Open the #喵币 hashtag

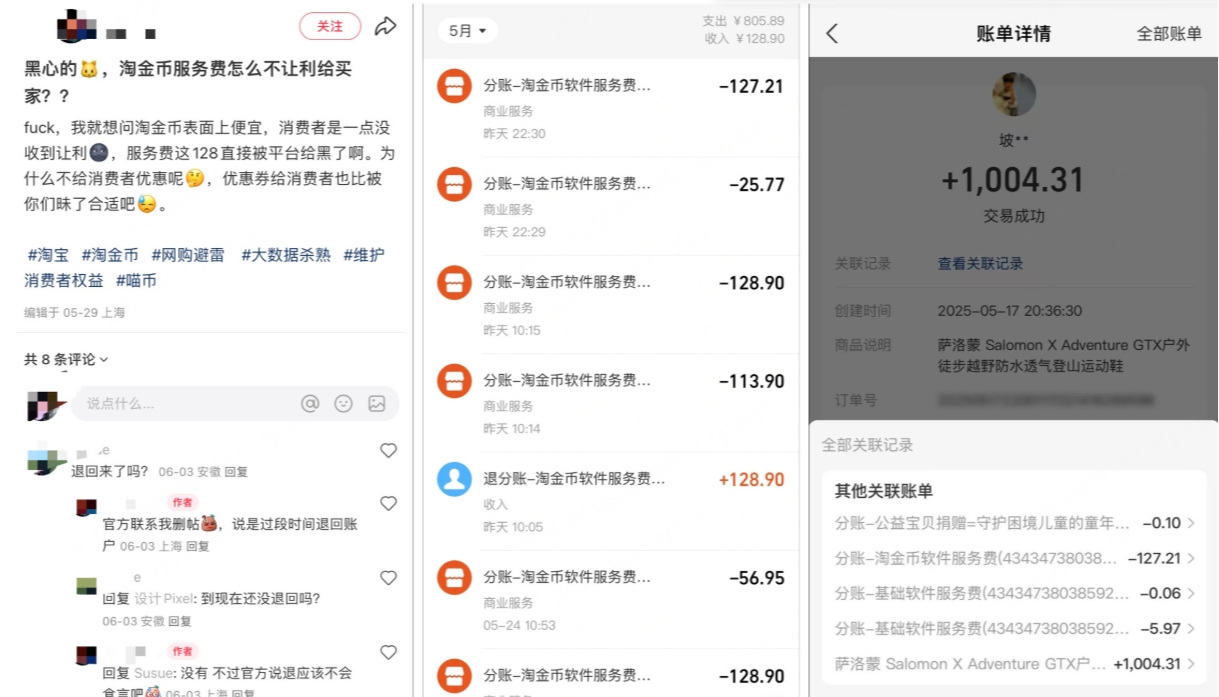pos(136,281)
